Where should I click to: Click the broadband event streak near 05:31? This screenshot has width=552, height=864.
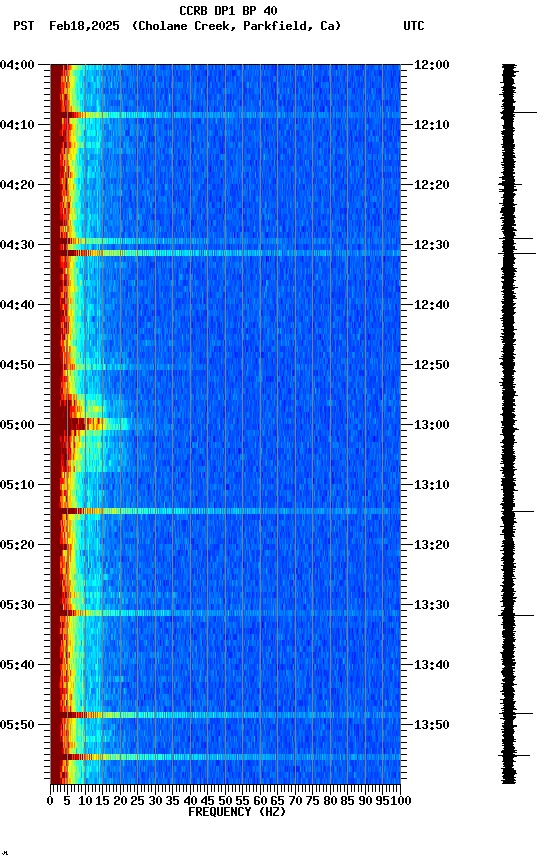tap(225, 613)
